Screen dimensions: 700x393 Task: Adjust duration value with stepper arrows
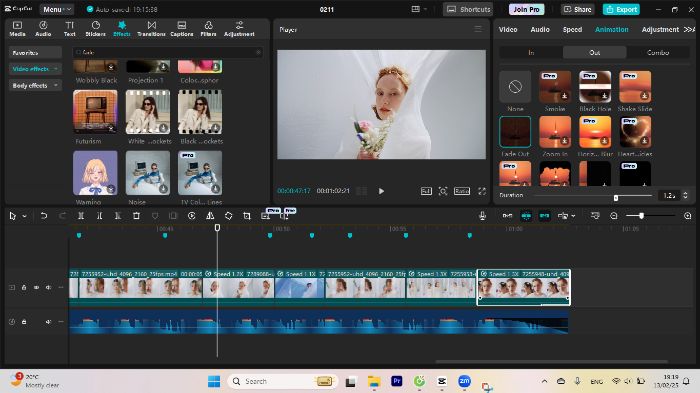point(685,196)
